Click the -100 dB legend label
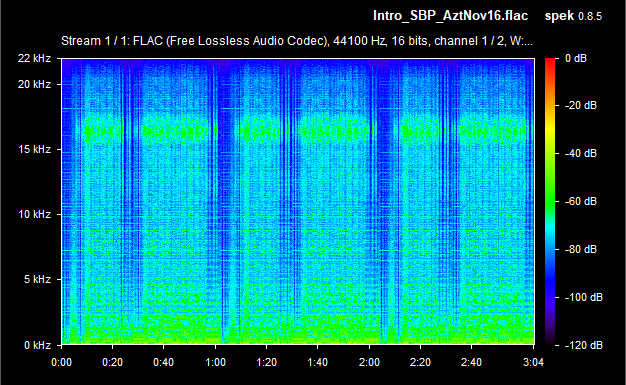 click(583, 297)
